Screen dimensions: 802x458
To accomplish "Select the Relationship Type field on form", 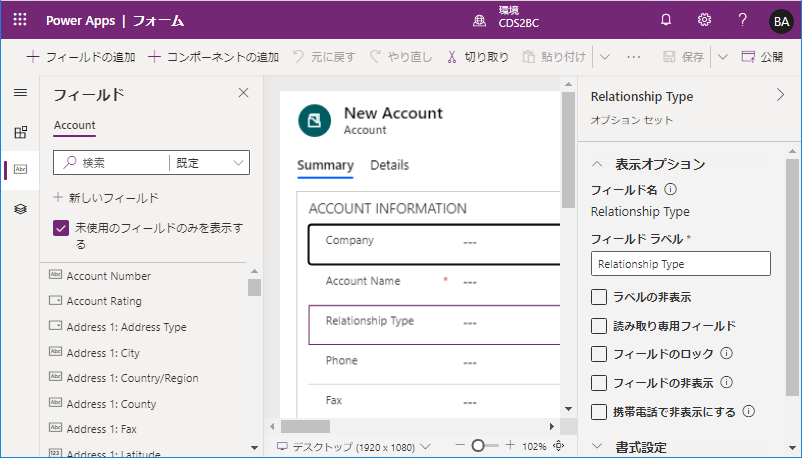I will click(x=434, y=325).
